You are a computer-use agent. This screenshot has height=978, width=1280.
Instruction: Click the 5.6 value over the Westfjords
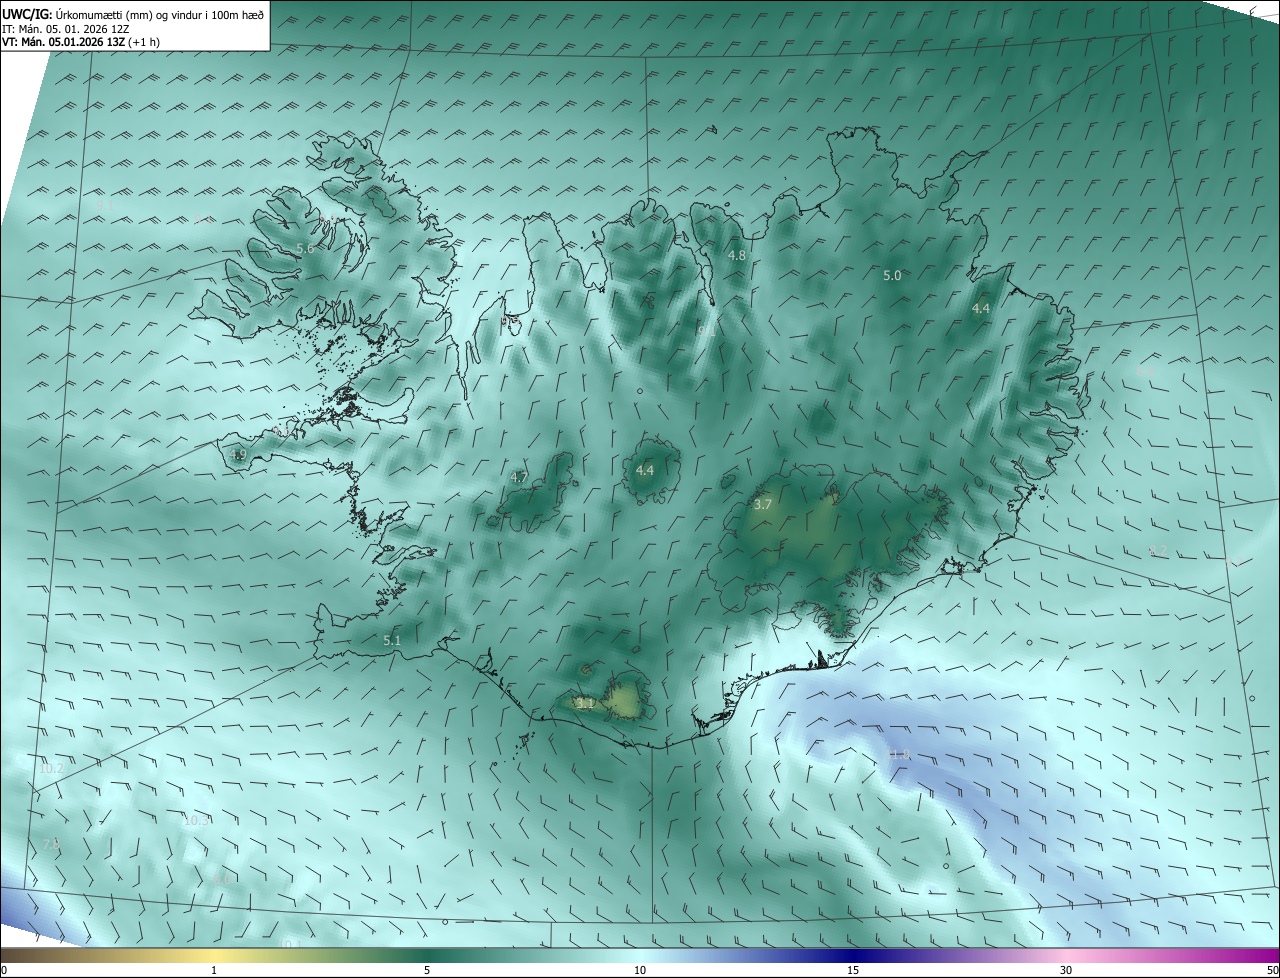click(306, 248)
